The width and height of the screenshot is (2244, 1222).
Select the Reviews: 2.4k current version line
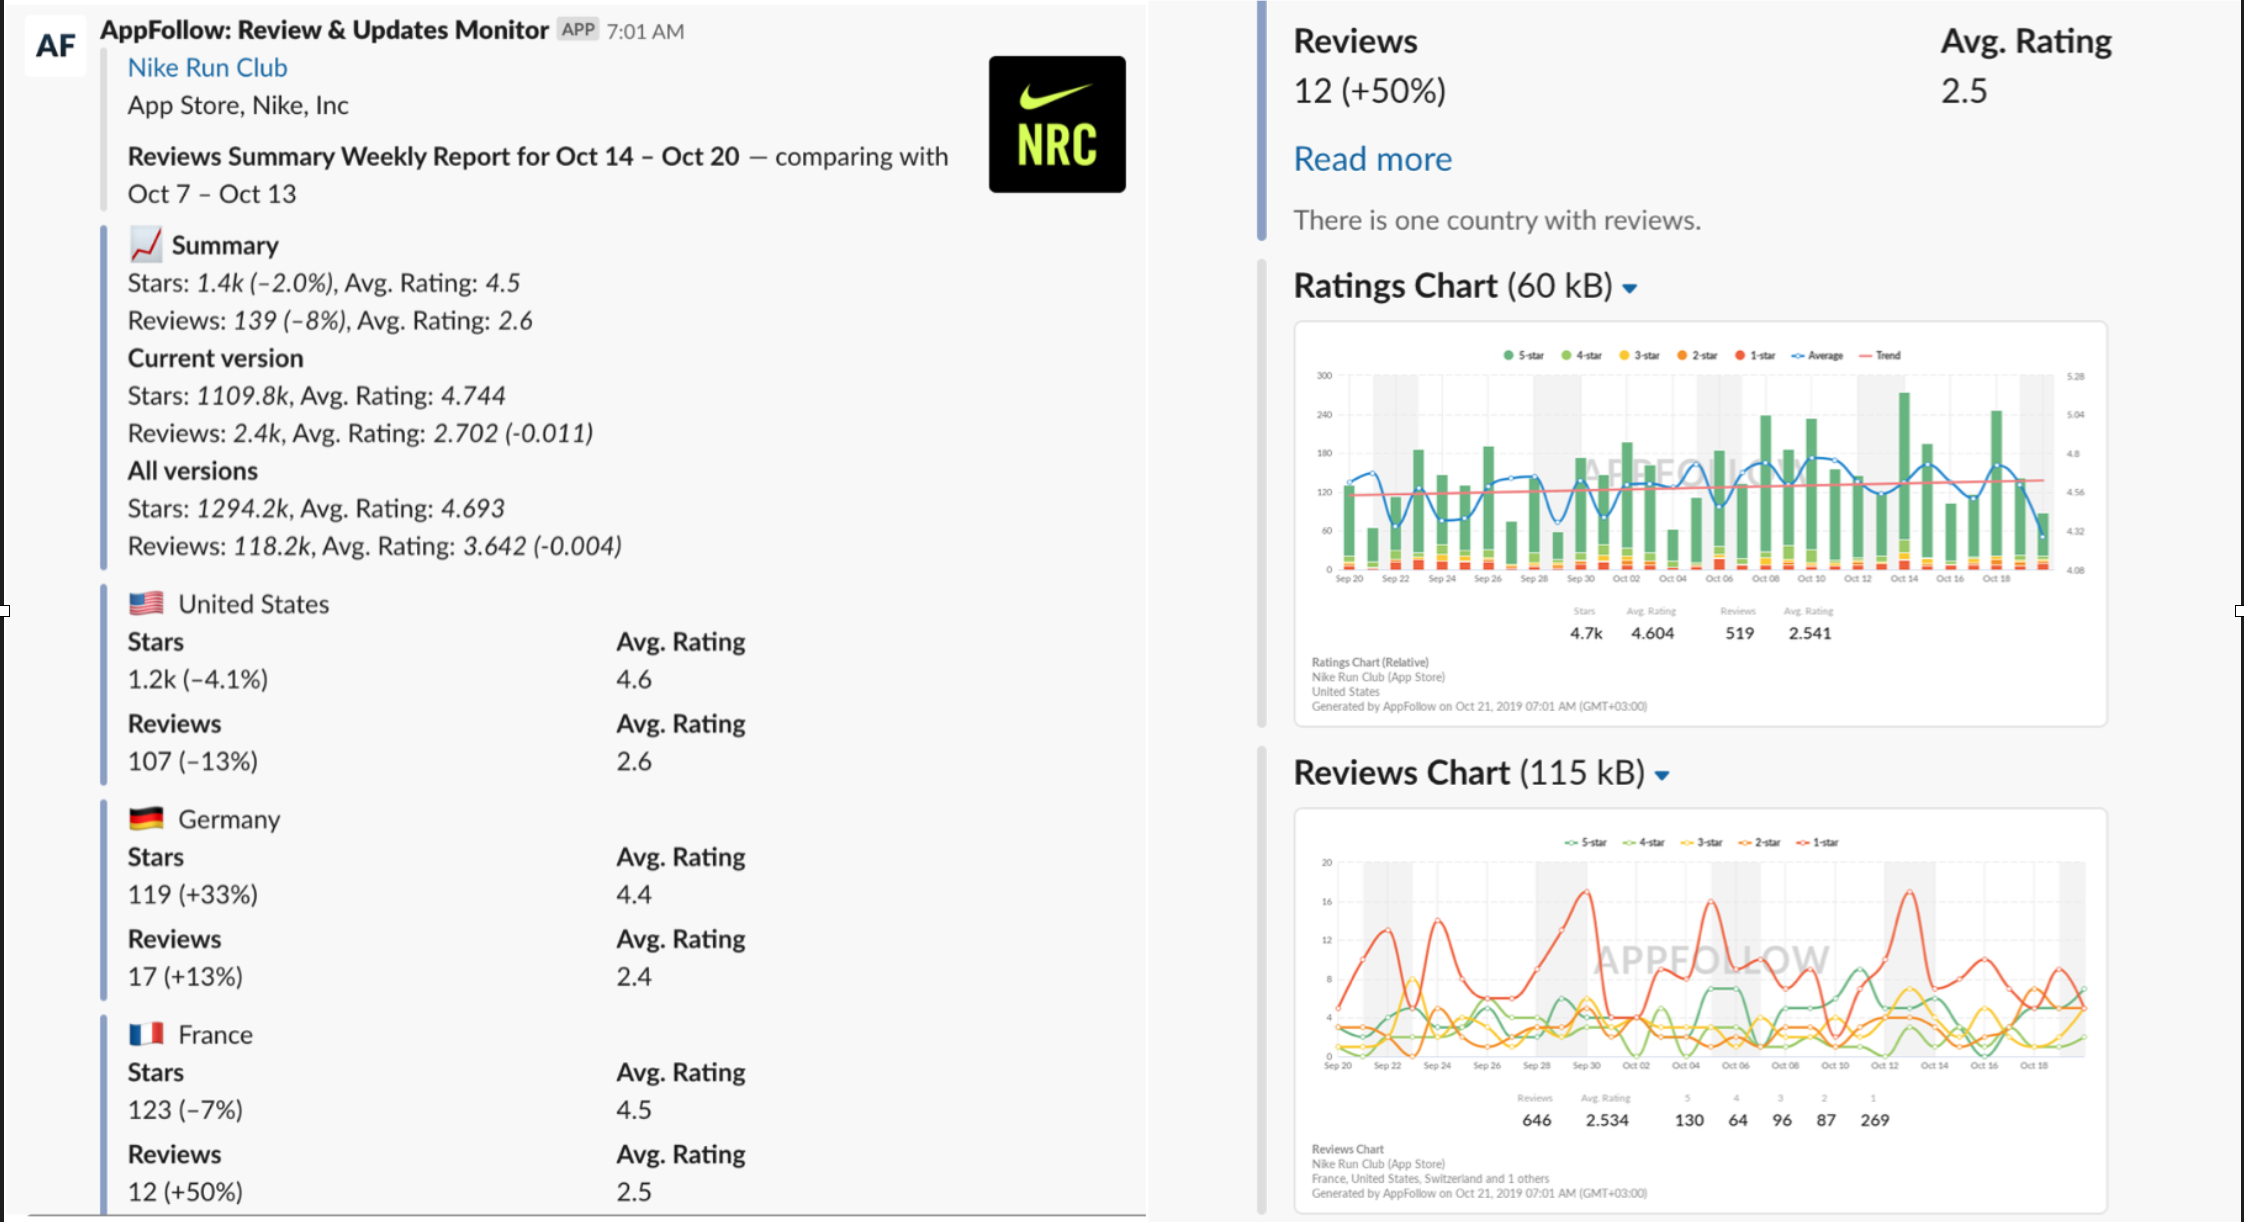[360, 433]
